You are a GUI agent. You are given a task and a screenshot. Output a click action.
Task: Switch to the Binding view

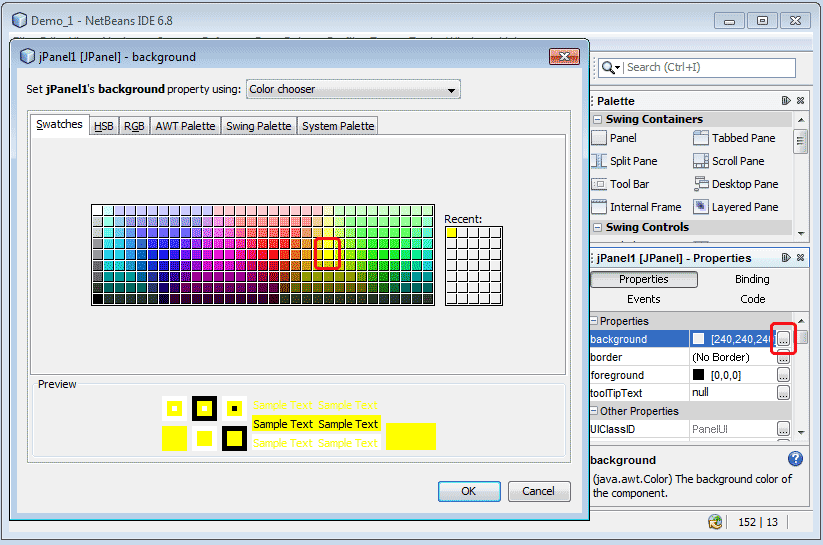click(752, 279)
